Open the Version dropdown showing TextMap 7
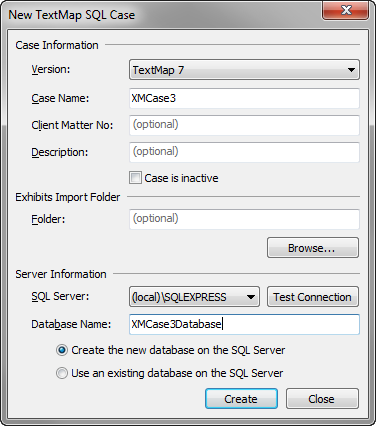 [244, 70]
